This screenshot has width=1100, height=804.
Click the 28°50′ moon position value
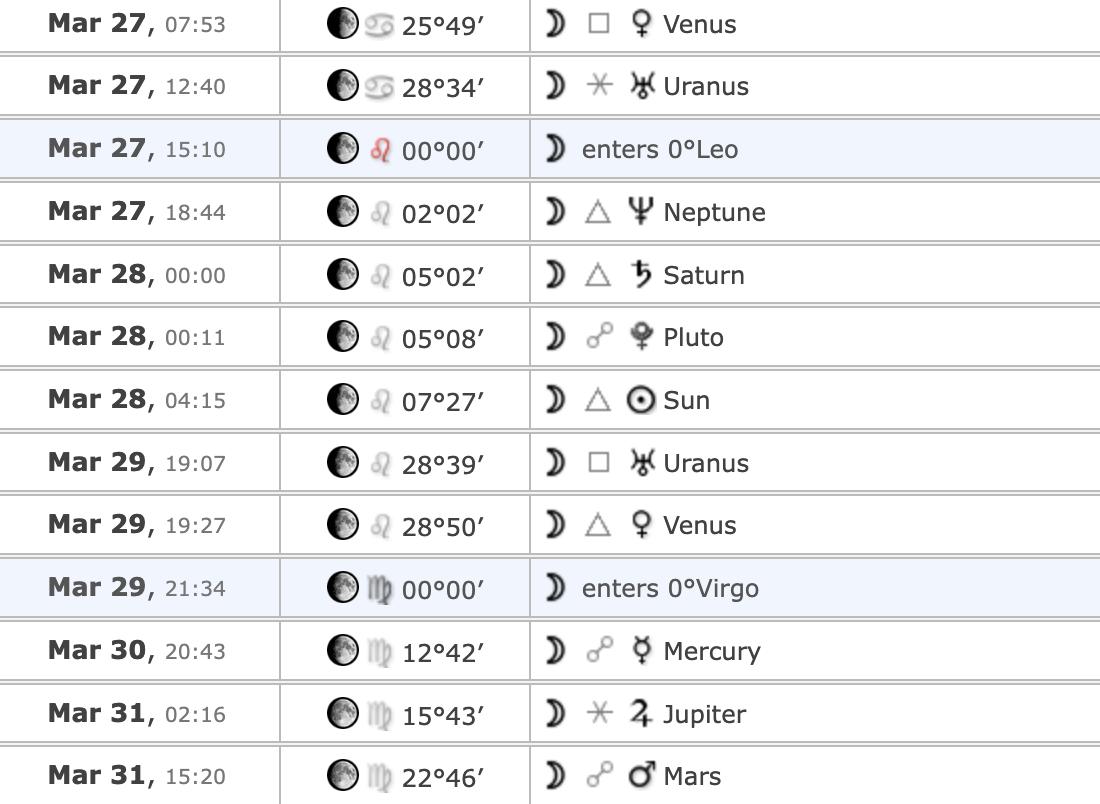pos(443,526)
